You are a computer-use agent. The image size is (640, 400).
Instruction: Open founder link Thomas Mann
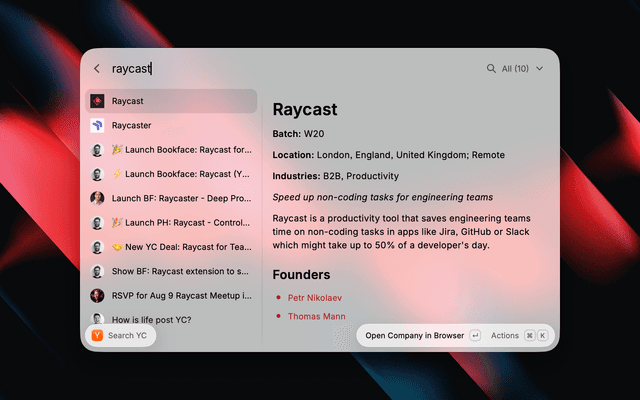[x=316, y=316]
